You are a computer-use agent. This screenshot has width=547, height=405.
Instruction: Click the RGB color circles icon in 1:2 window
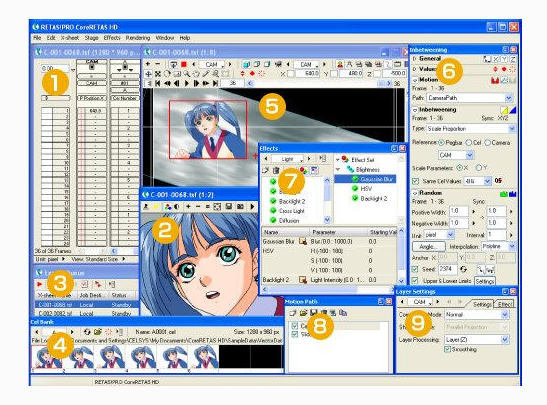coord(168,207)
